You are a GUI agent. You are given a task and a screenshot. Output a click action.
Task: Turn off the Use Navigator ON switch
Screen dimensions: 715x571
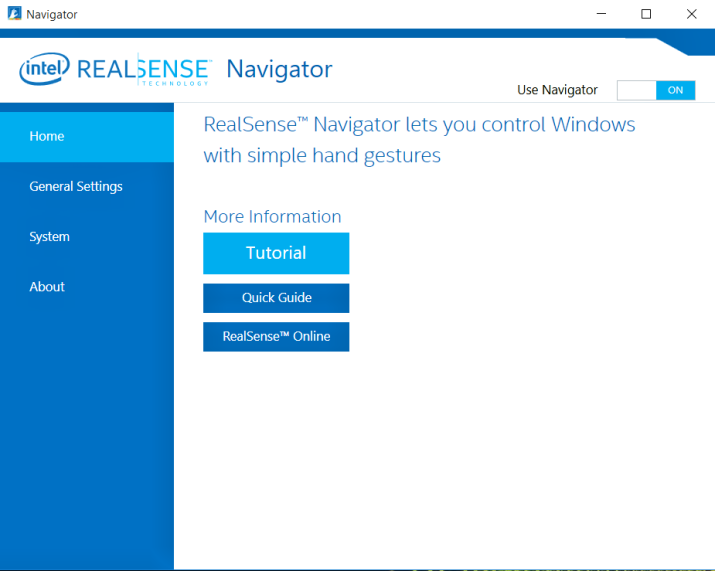(675, 90)
